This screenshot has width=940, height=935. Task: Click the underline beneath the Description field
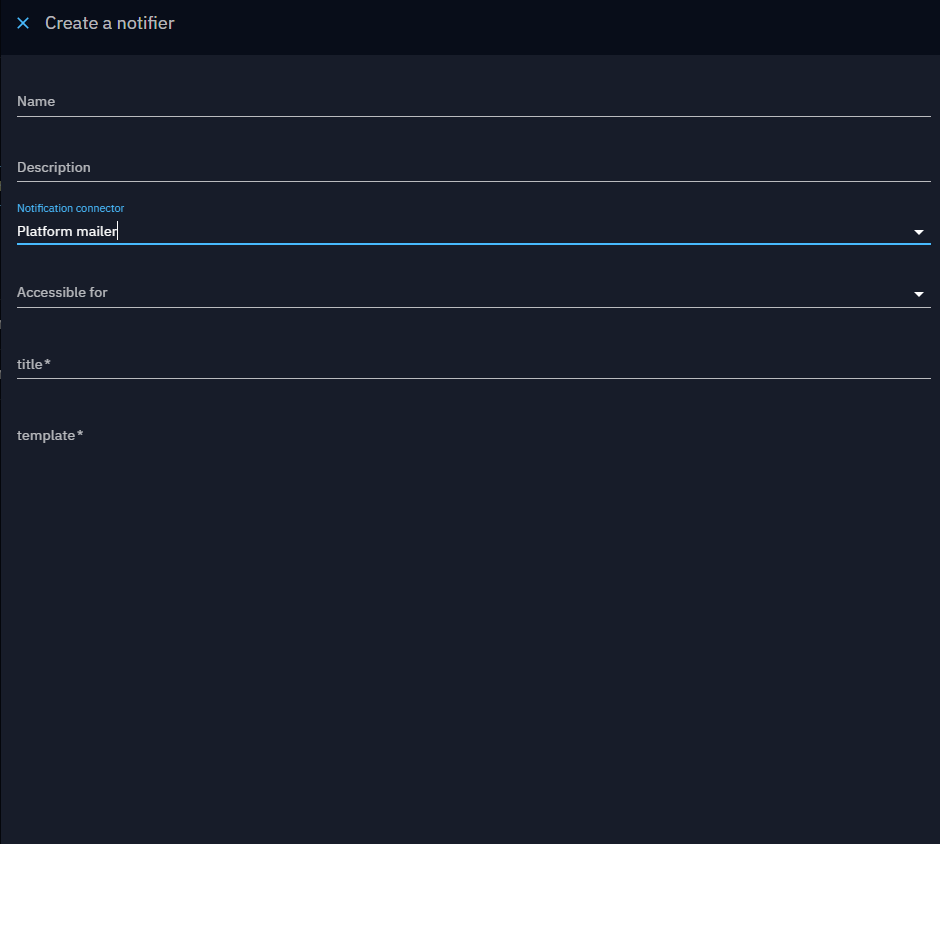coord(473,181)
